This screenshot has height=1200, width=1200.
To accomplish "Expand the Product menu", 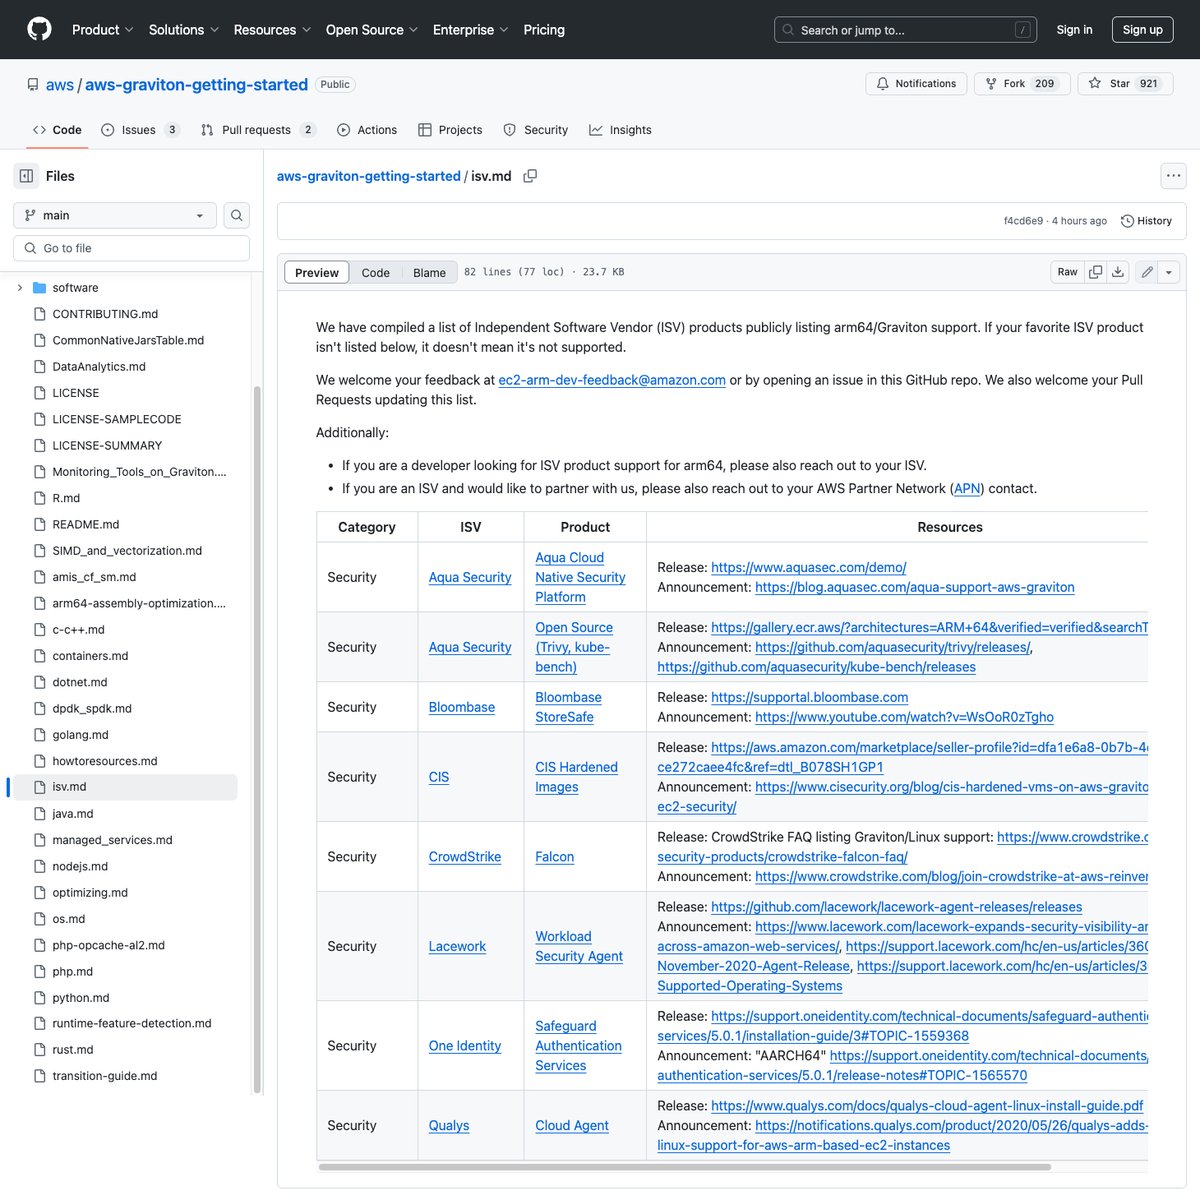I will (x=102, y=30).
